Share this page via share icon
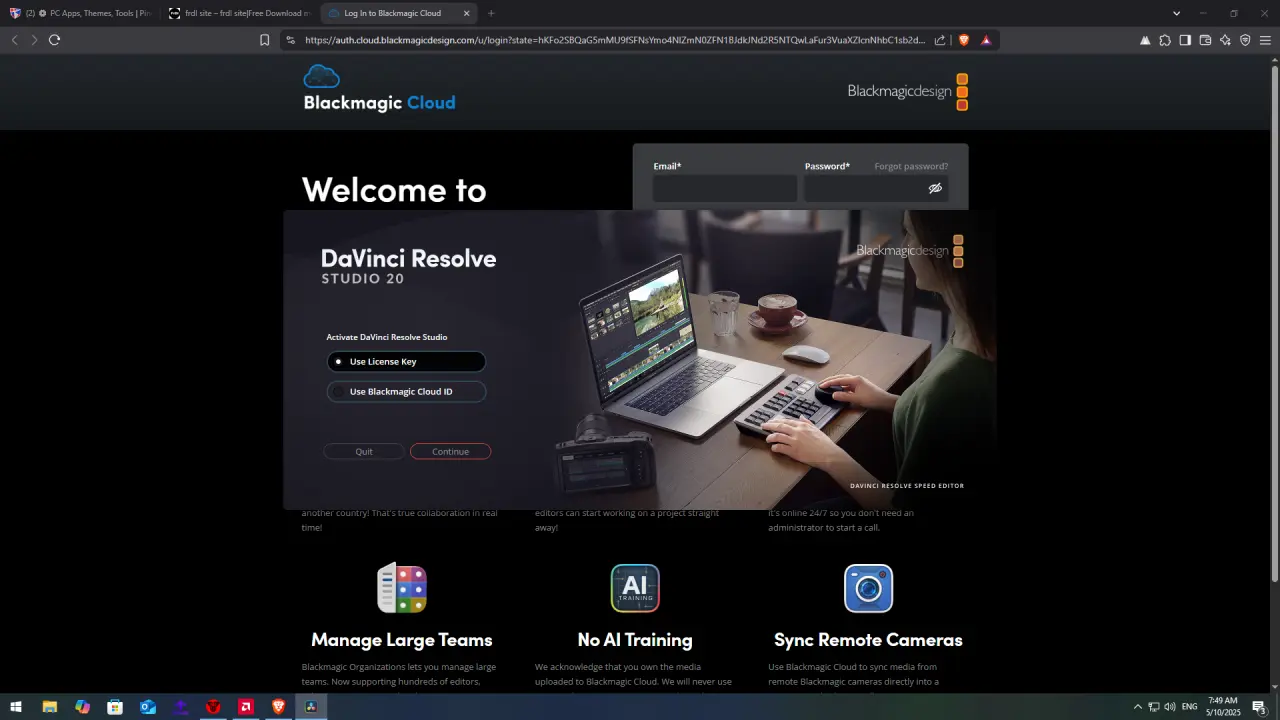This screenshot has height=720, width=1280. [940, 40]
